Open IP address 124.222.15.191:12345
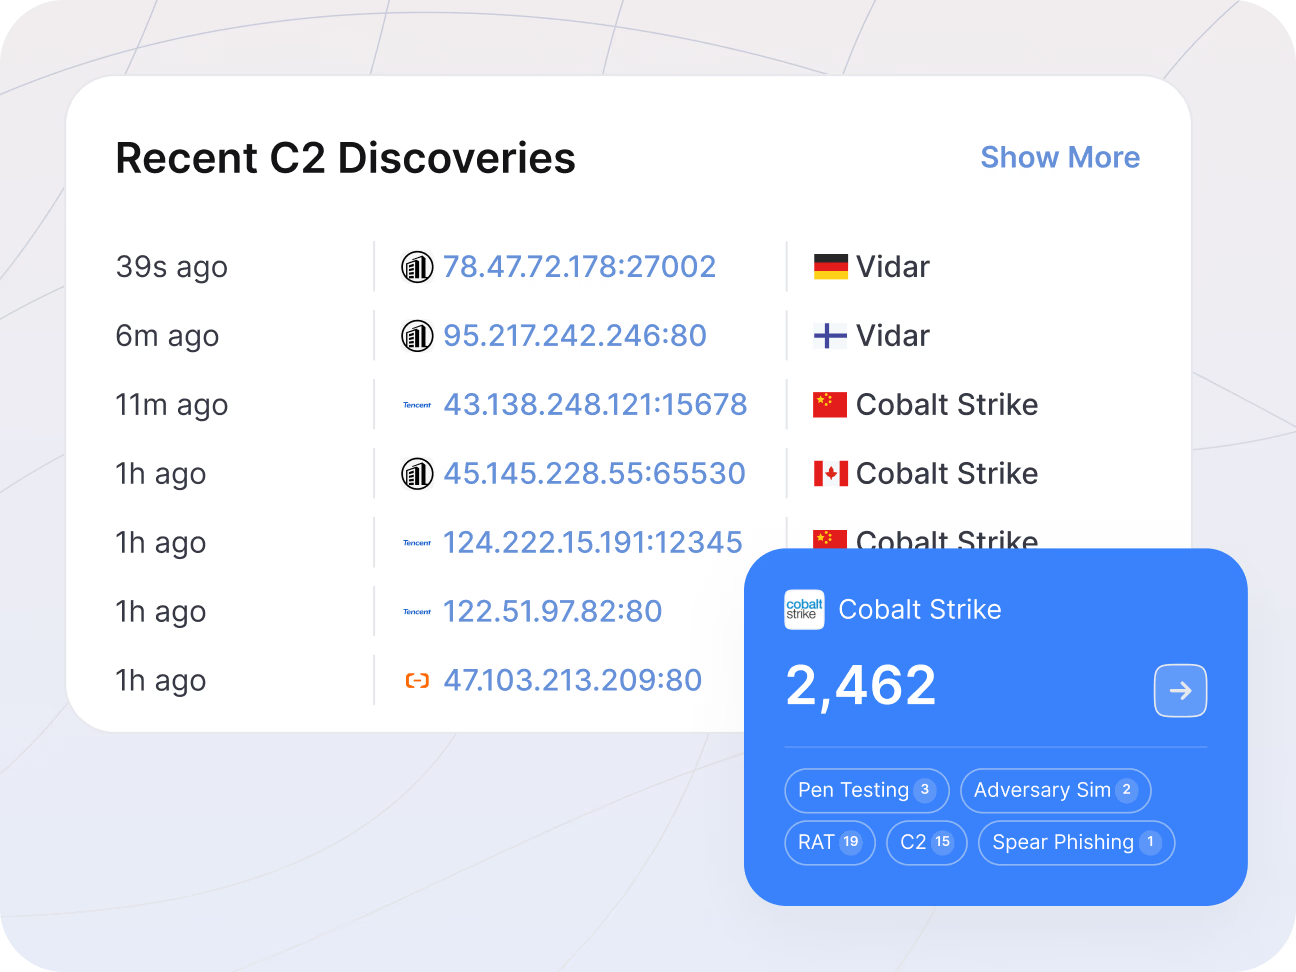The image size is (1296, 972). tap(593, 542)
